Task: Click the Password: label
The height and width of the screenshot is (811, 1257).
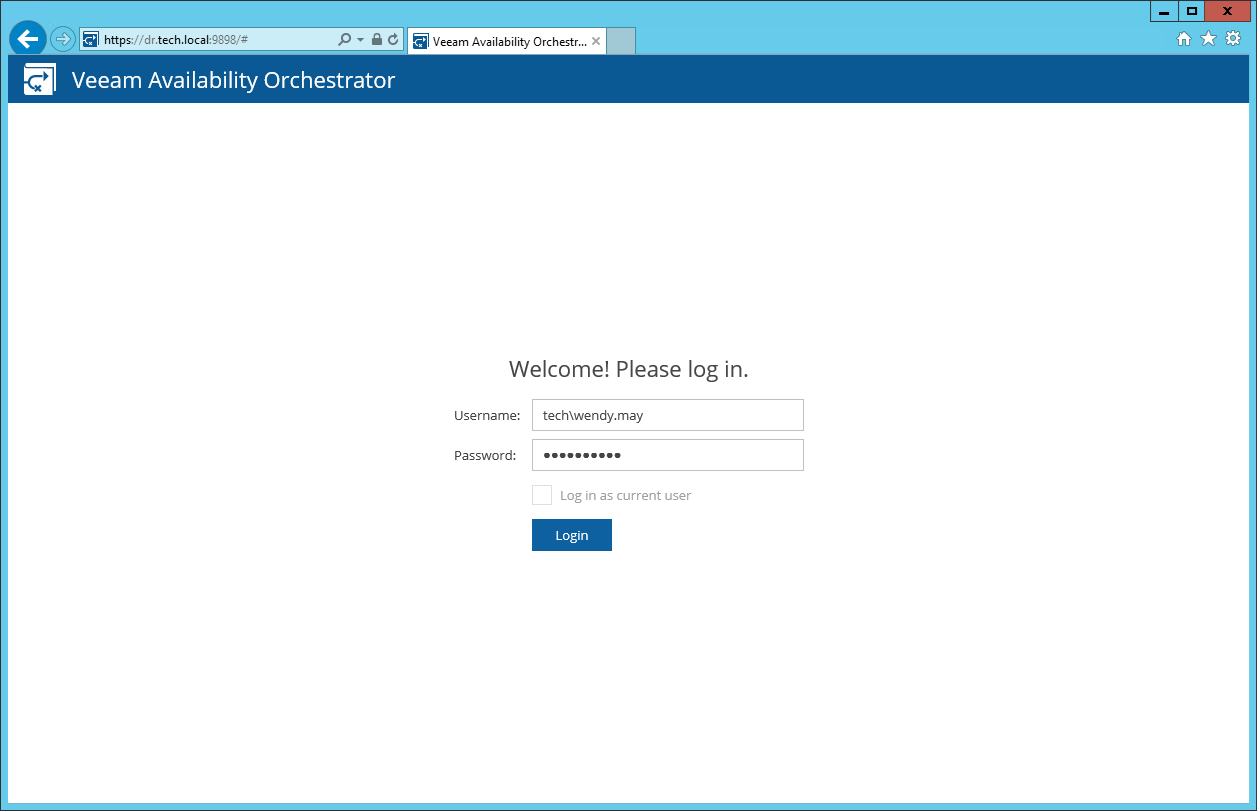Action: pos(485,455)
